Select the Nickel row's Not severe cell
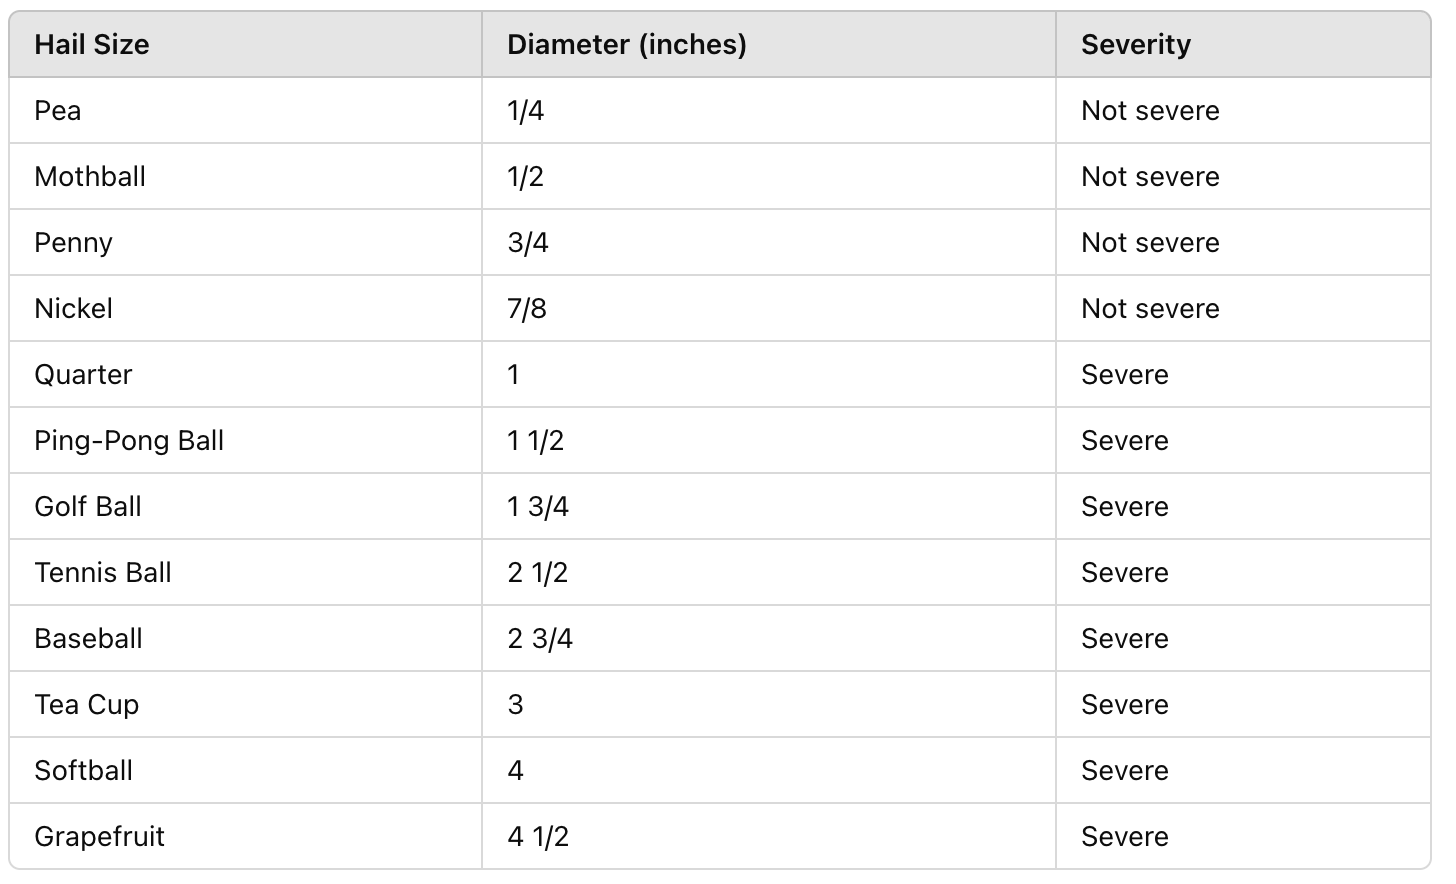Screen dimensions: 1456x884 [1243, 308]
